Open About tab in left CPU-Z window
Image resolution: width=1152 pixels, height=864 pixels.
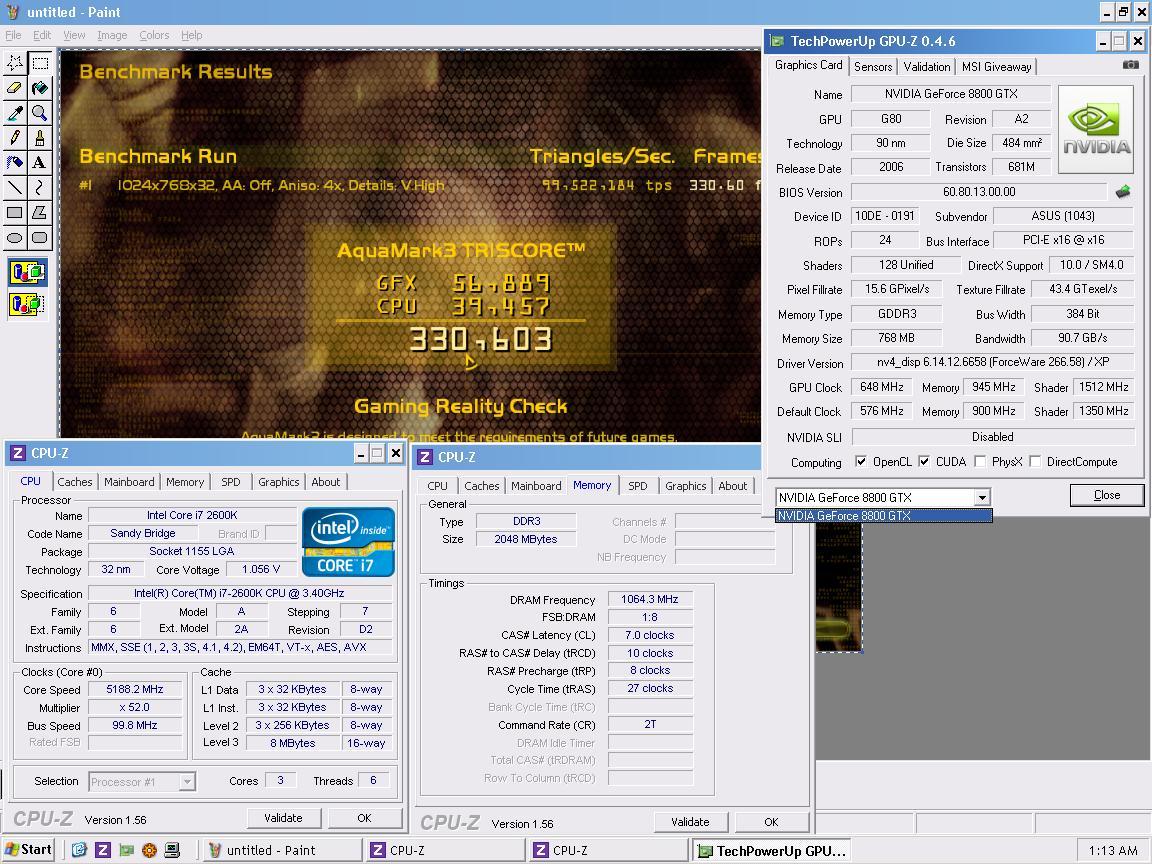coord(325,482)
